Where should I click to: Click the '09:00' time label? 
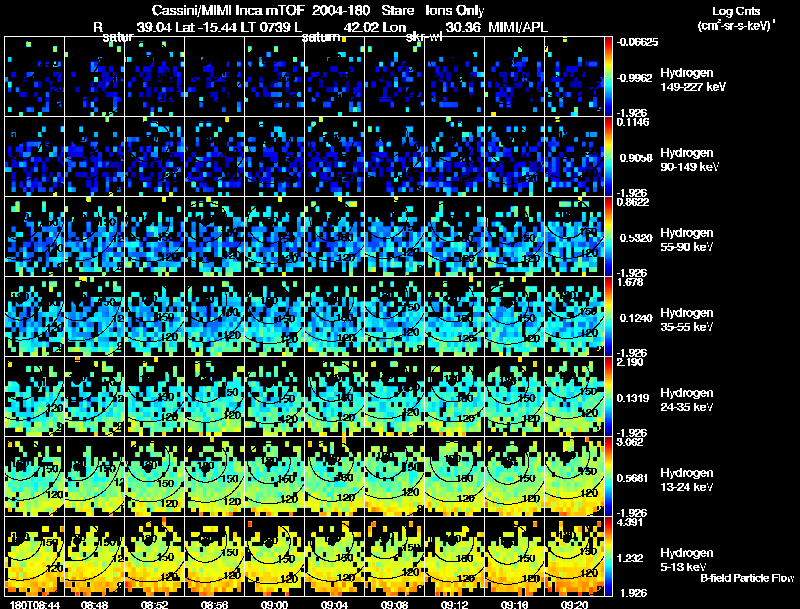click(274, 604)
